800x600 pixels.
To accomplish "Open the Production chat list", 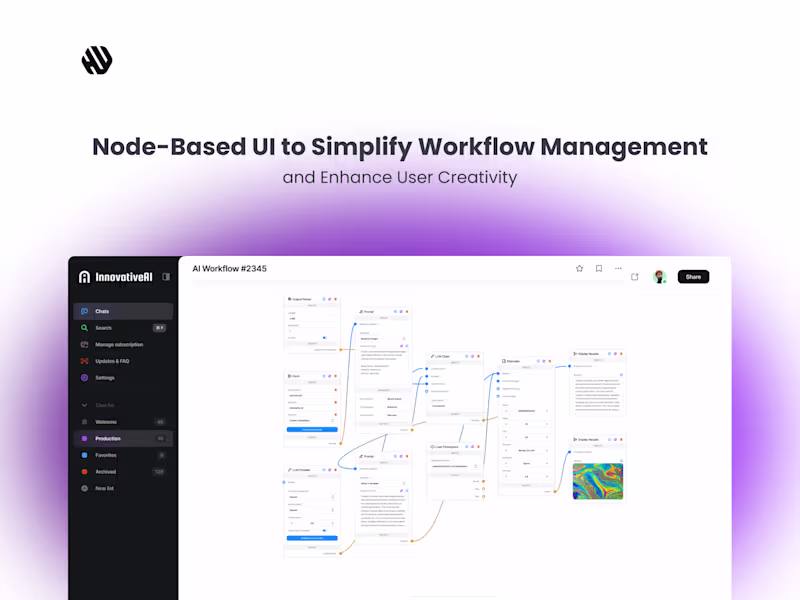I will [123, 438].
